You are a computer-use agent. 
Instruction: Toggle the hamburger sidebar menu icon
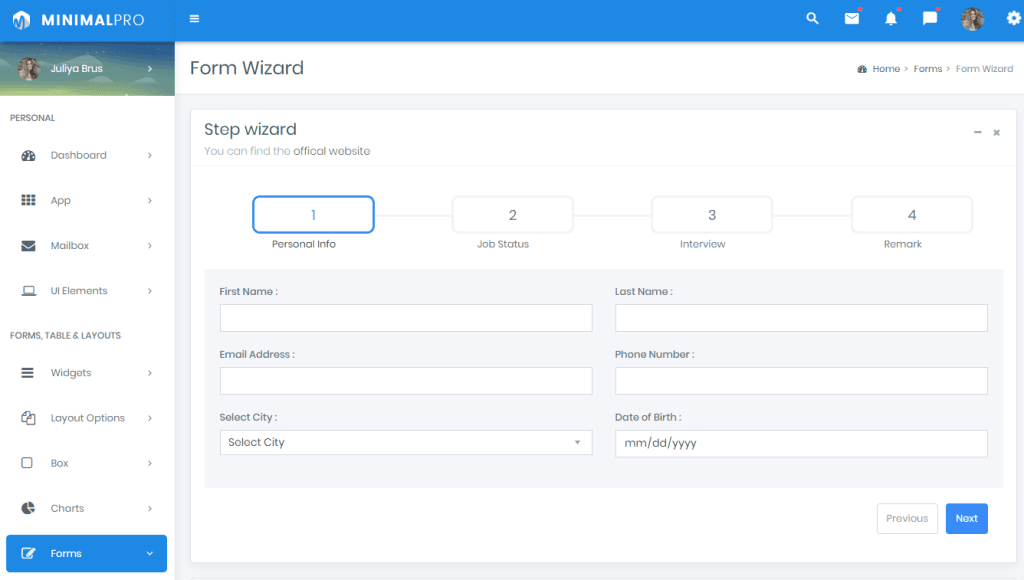click(194, 19)
